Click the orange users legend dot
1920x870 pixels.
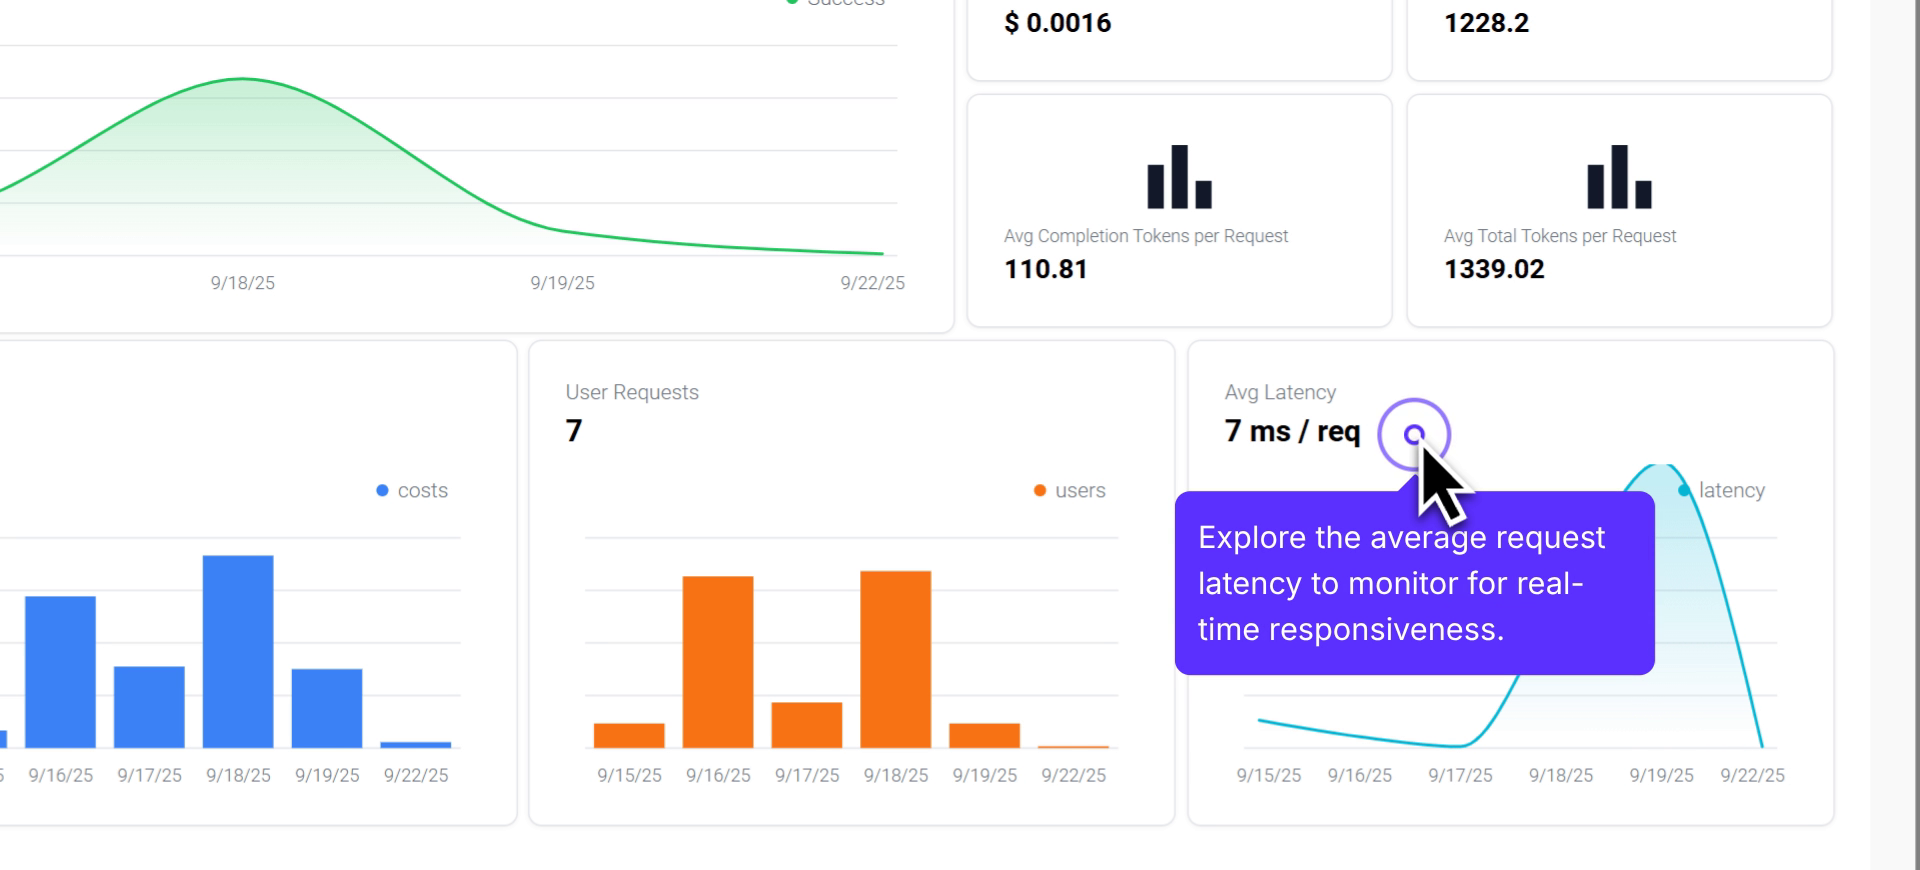tap(1040, 490)
